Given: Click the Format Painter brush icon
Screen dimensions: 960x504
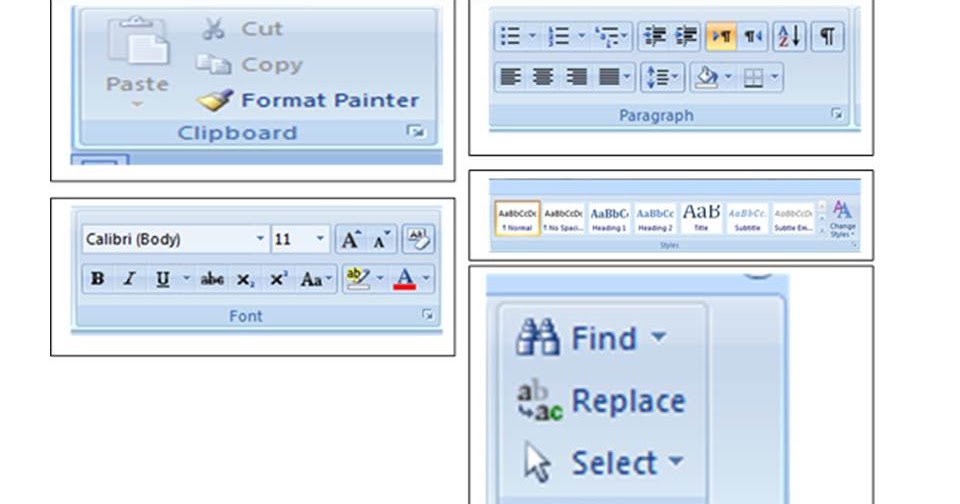Looking at the screenshot, I should click(215, 100).
